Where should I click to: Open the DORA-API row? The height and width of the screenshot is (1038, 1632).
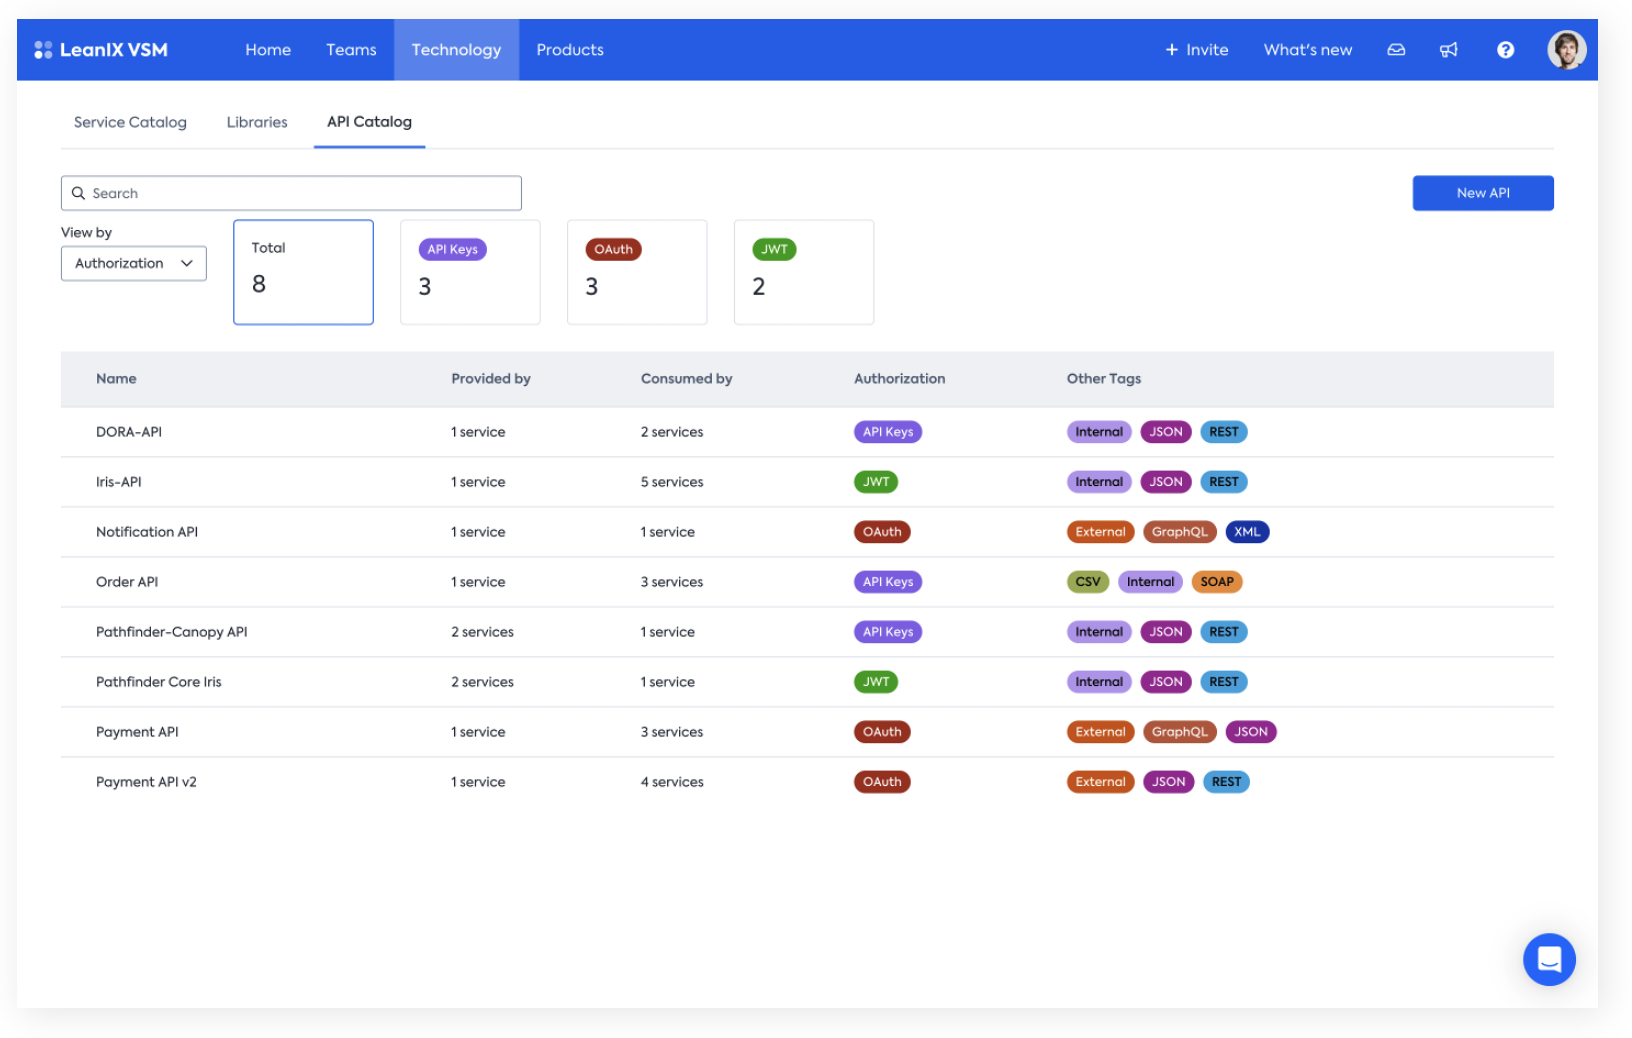(x=807, y=432)
